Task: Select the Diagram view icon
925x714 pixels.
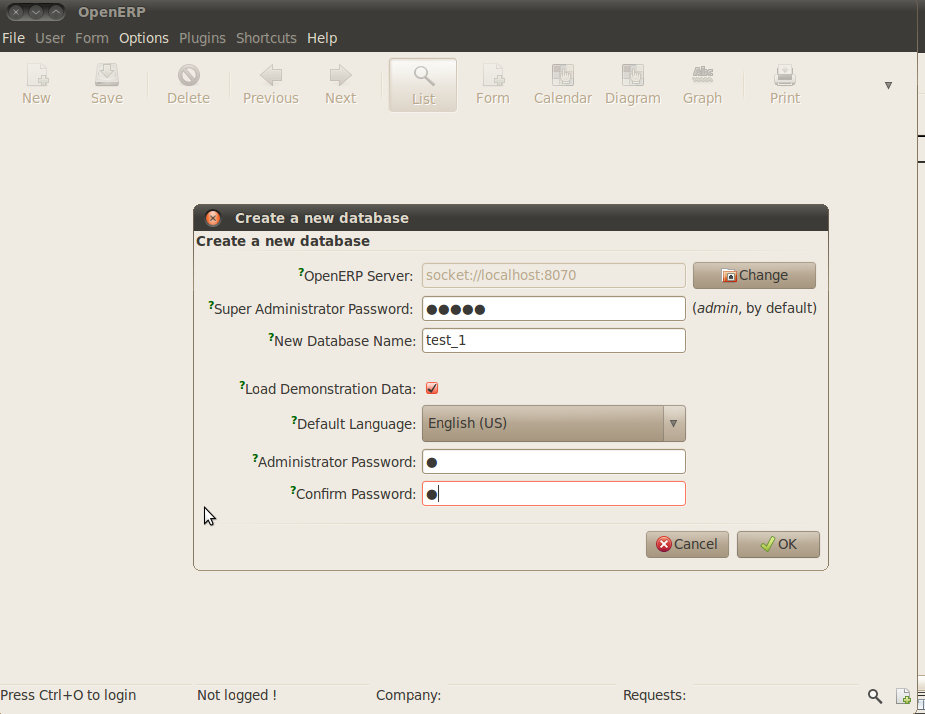Action: coord(632,84)
